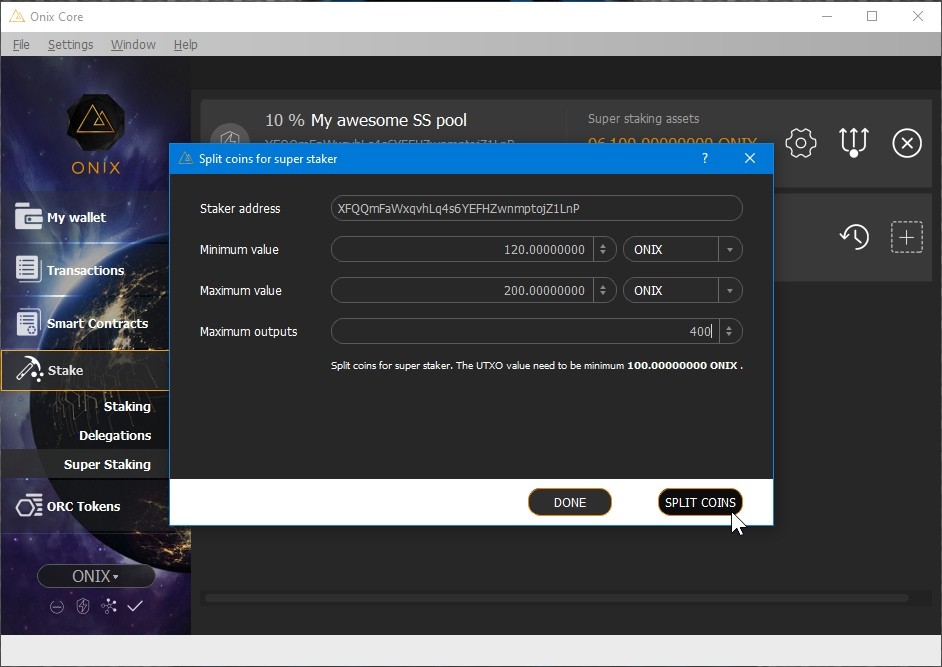942x667 pixels.
Task: Click the horizontal scrollbar in main panel
Action: click(x=556, y=598)
